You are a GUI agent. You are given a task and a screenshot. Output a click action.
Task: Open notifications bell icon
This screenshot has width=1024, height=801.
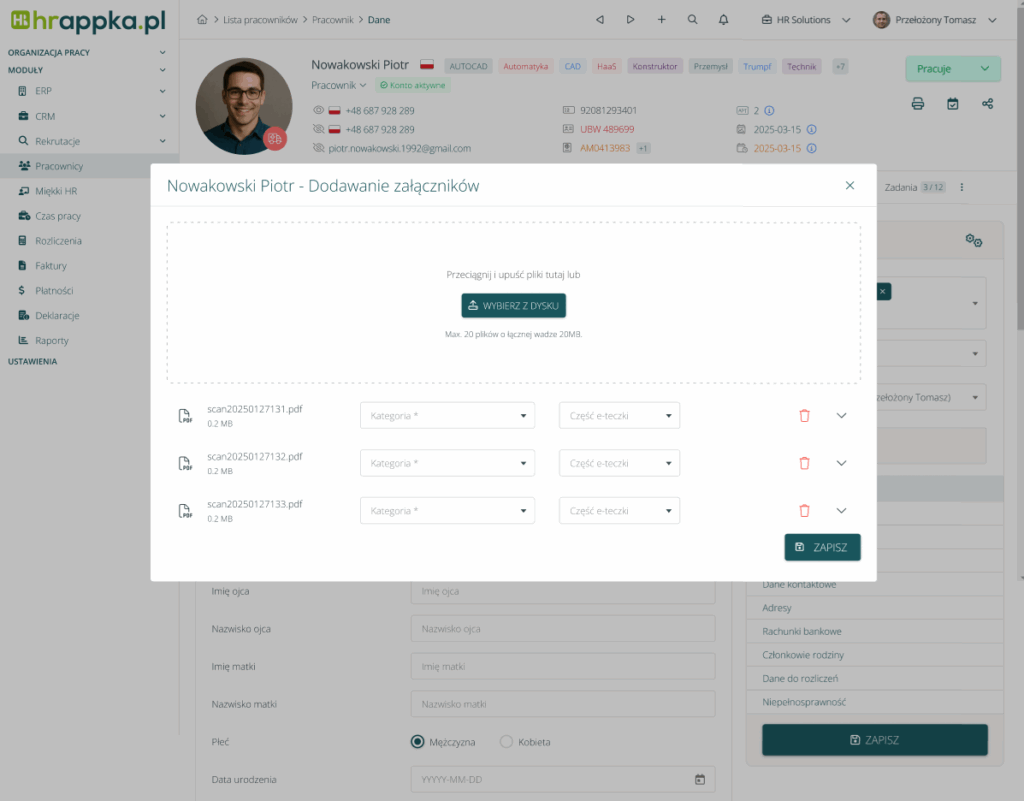pos(723,20)
